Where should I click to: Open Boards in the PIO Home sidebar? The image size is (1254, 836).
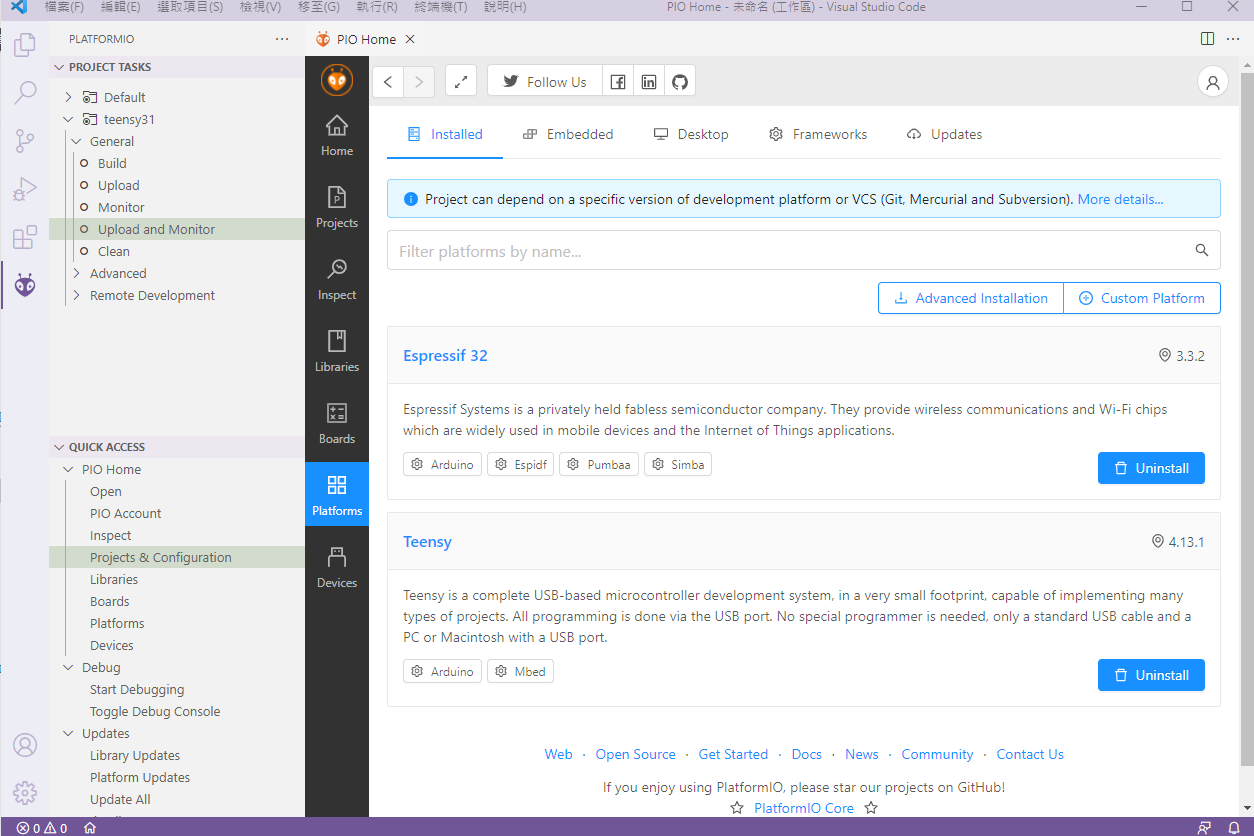[x=337, y=424]
